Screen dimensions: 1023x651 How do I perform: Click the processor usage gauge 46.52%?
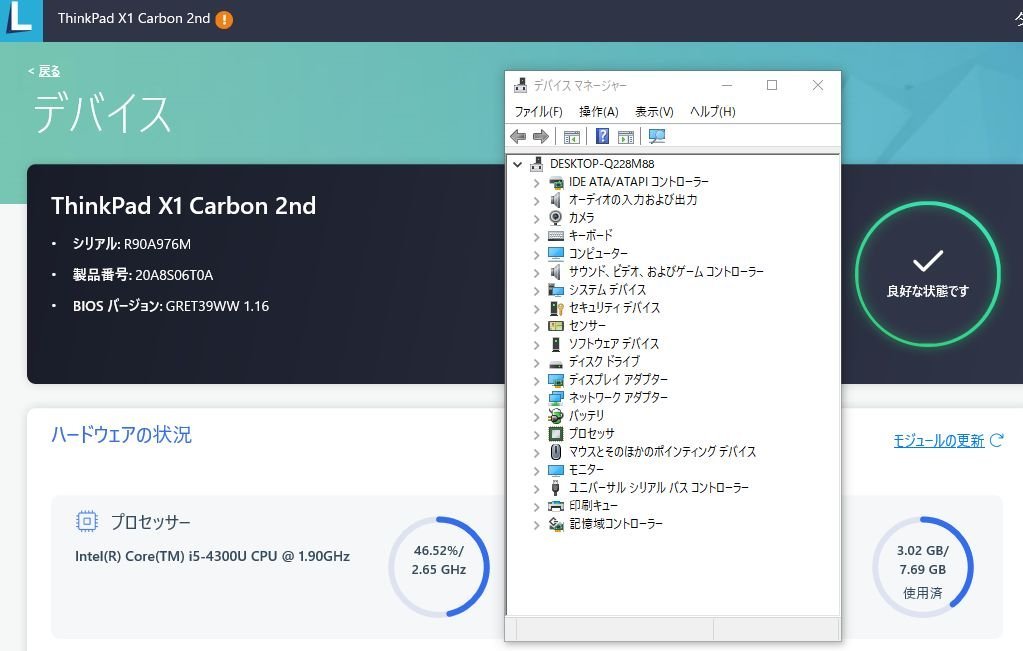(x=438, y=567)
